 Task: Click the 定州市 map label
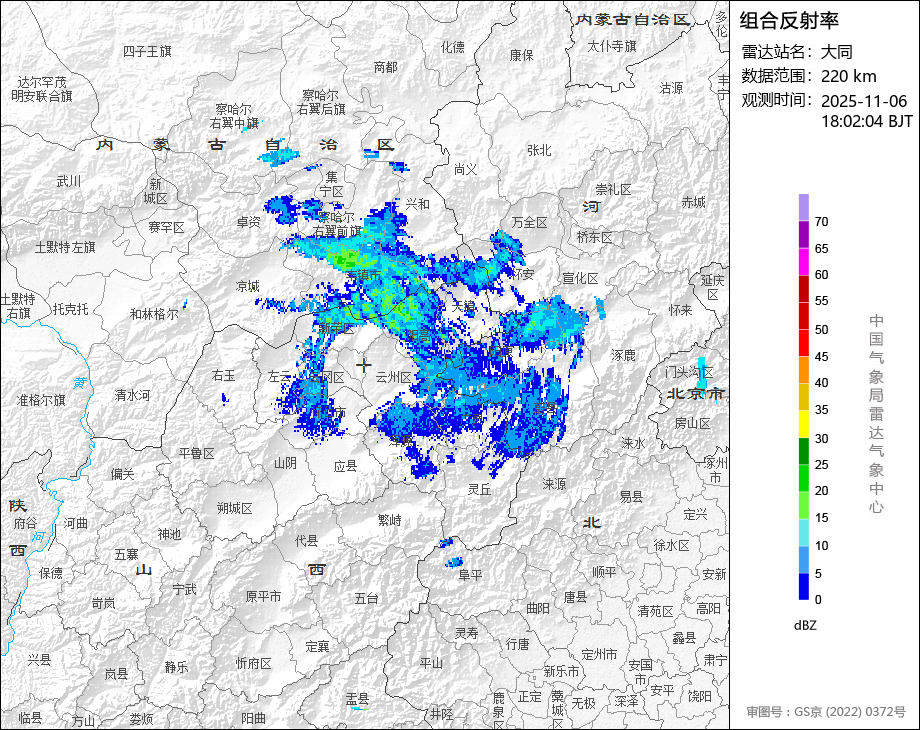(x=599, y=654)
